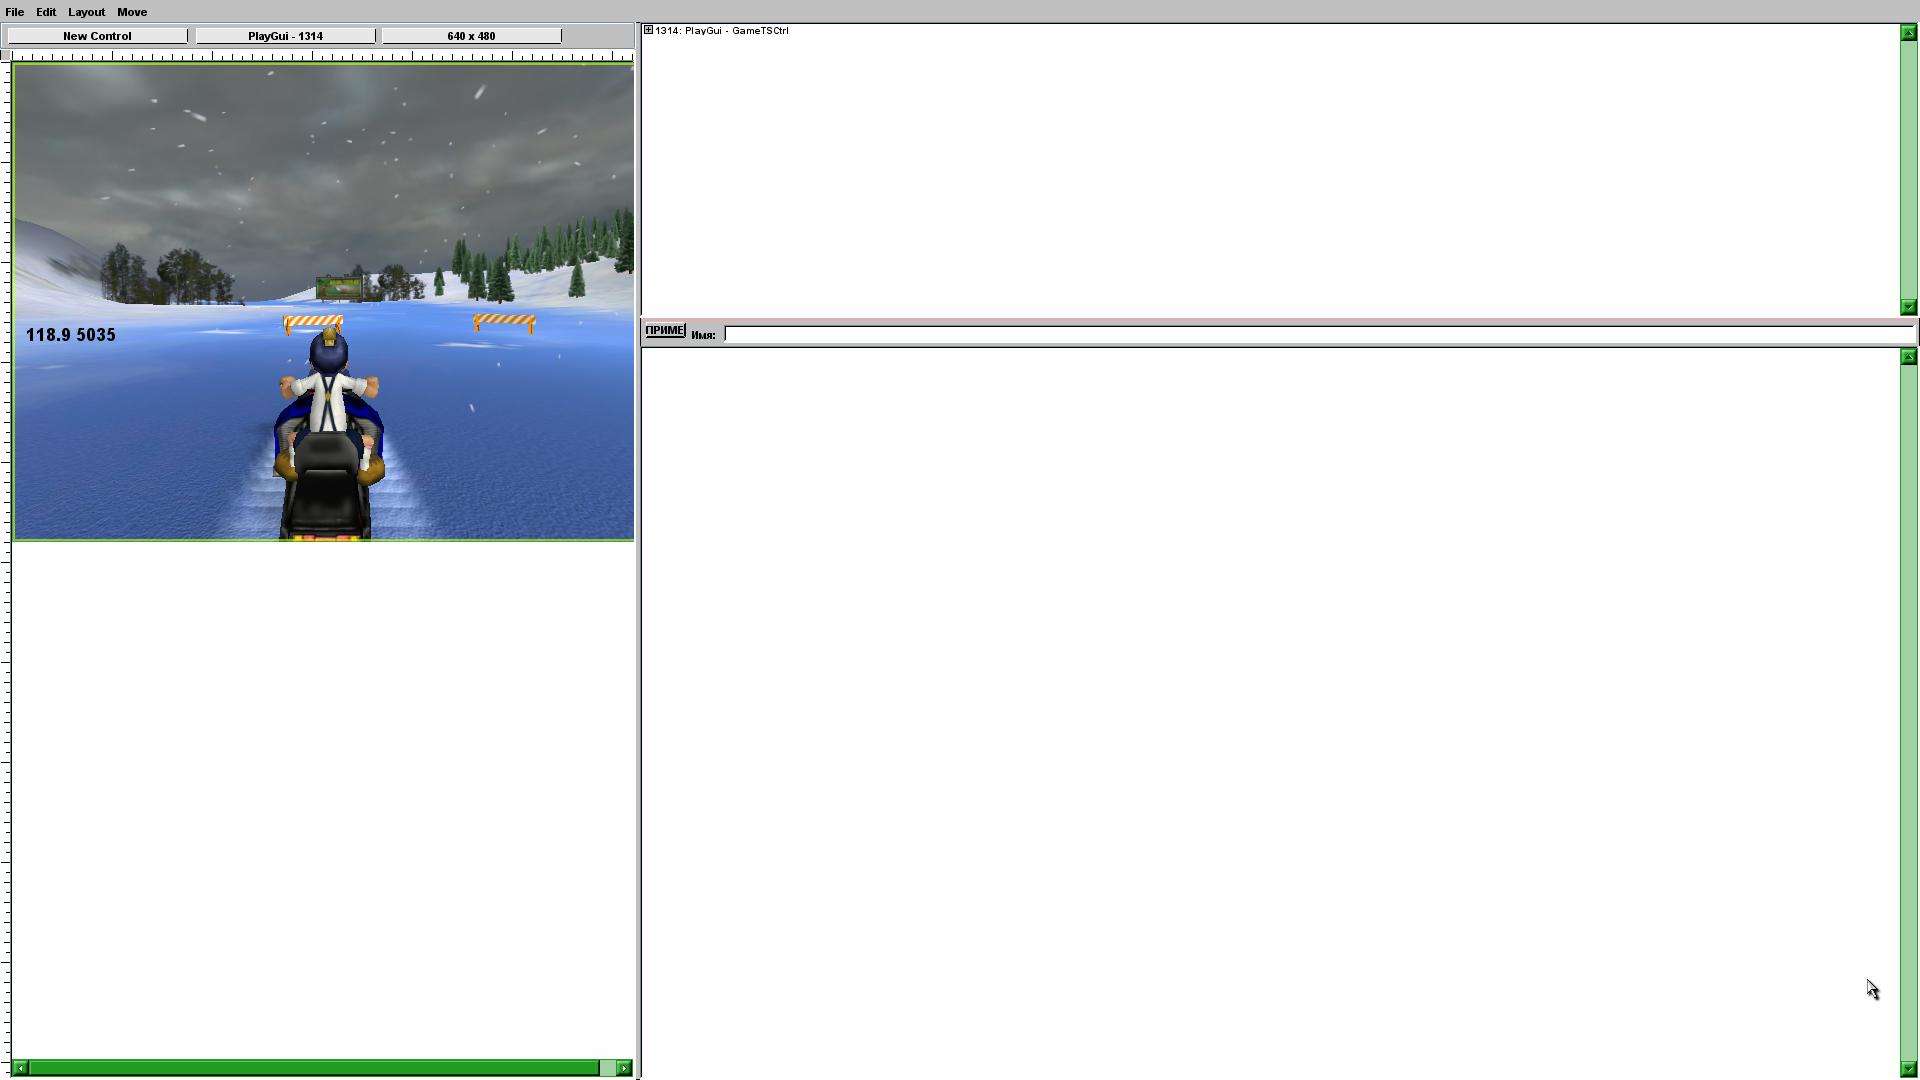
Task: Click the inspector panel vertical scrollbar
Action: 1908,713
